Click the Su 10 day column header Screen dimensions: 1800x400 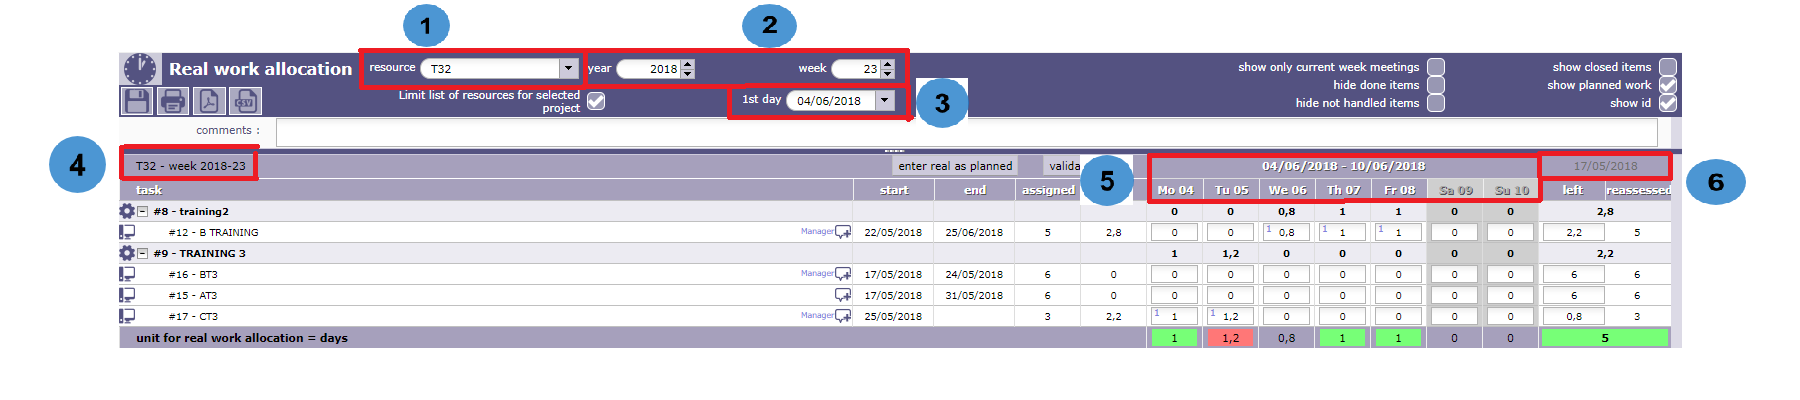click(1511, 190)
